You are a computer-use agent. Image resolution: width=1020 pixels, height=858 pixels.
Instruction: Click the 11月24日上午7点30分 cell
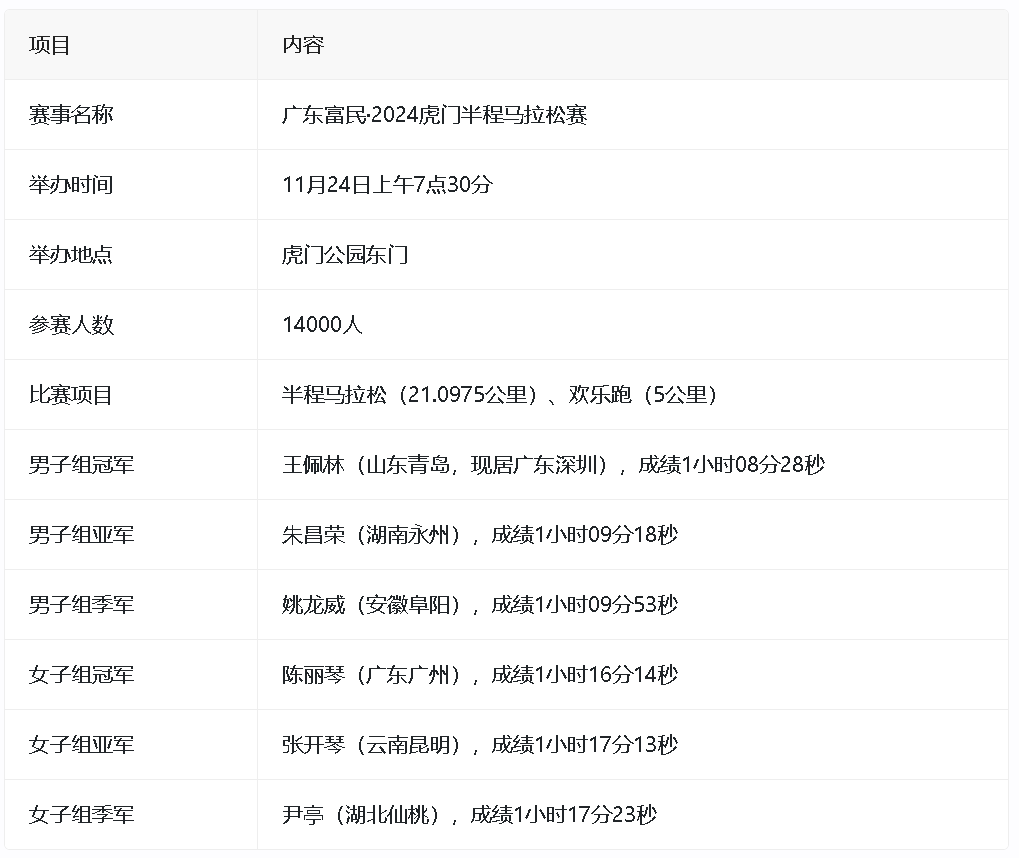(388, 185)
